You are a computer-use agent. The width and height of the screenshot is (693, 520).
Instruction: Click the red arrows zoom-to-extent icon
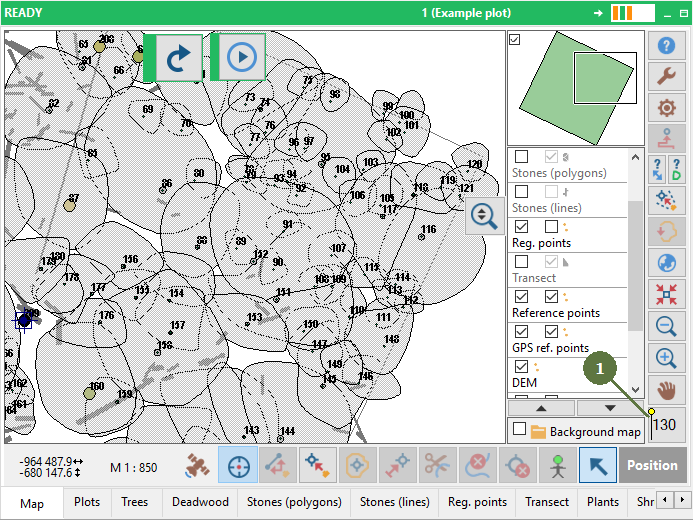click(x=666, y=294)
